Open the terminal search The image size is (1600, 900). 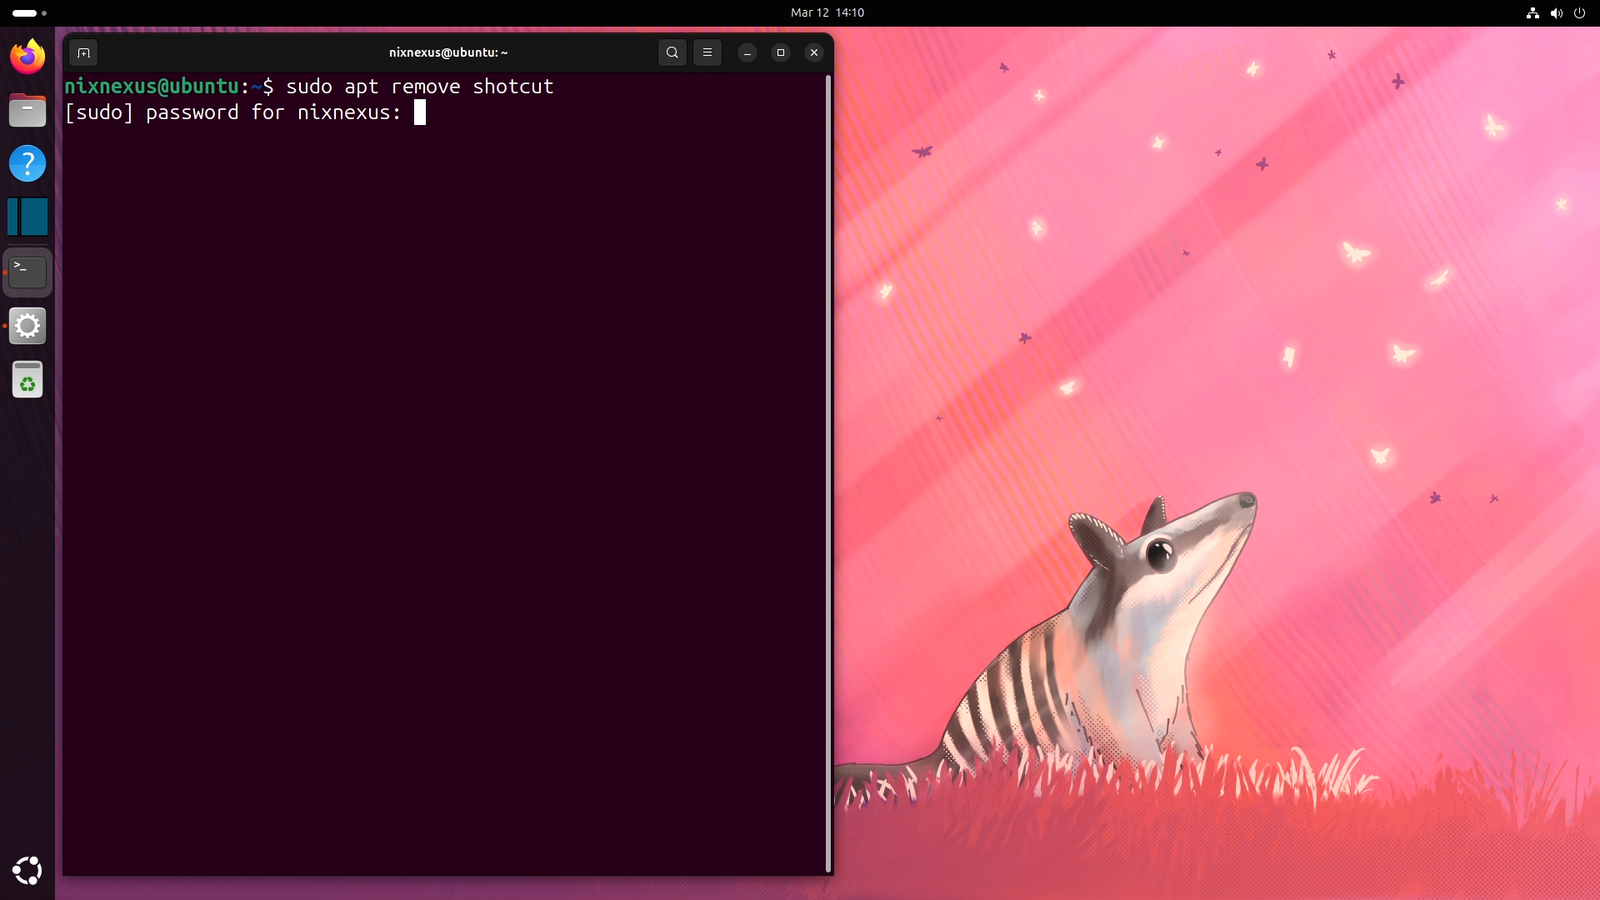(x=671, y=52)
